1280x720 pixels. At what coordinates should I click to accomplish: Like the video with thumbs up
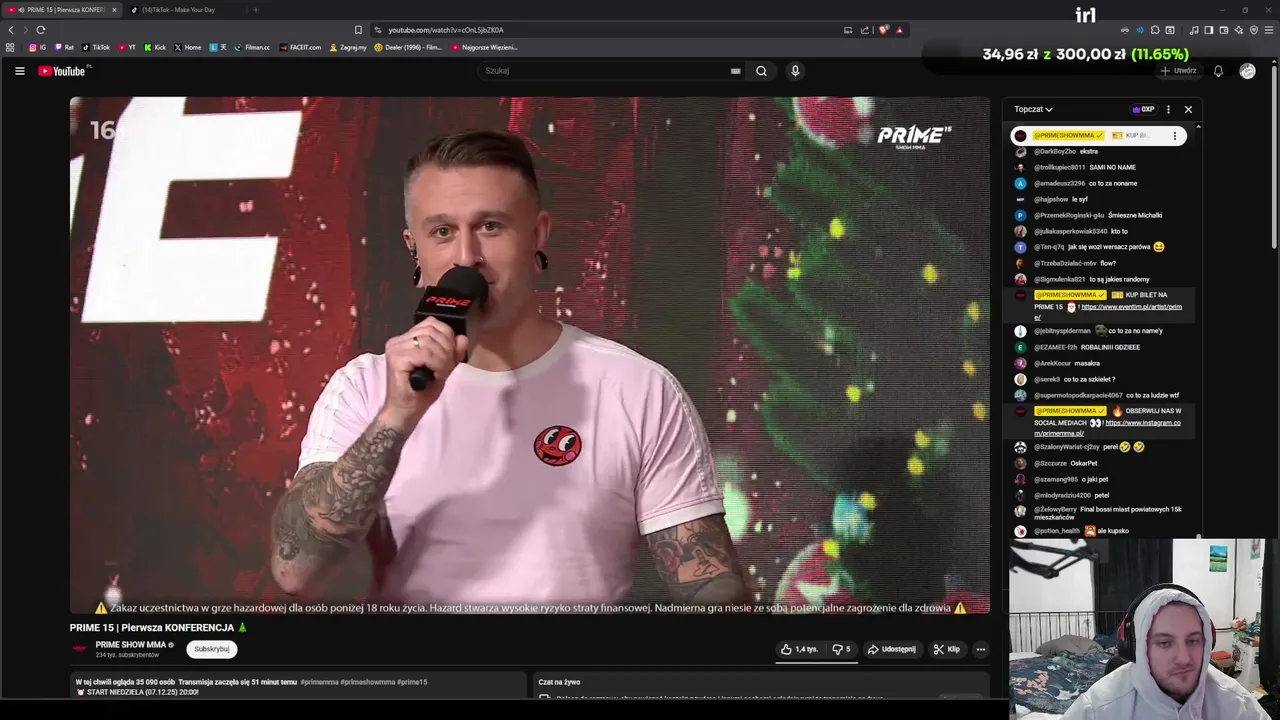(799, 649)
